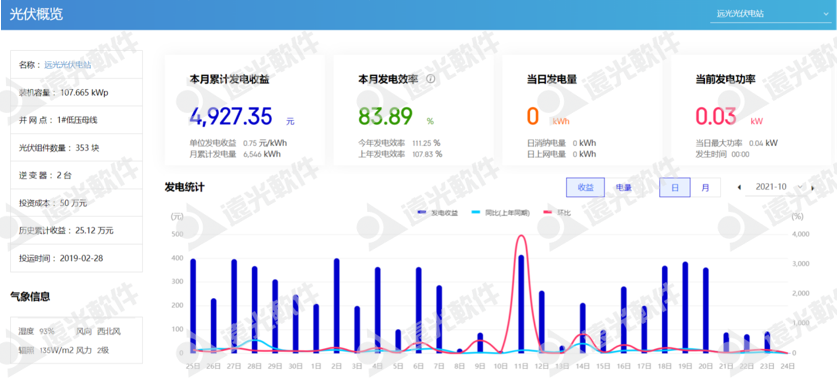Switch chart to 电量 view
The width and height of the screenshot is (837, 387).
pyautogui.click(x=623, y=187)
